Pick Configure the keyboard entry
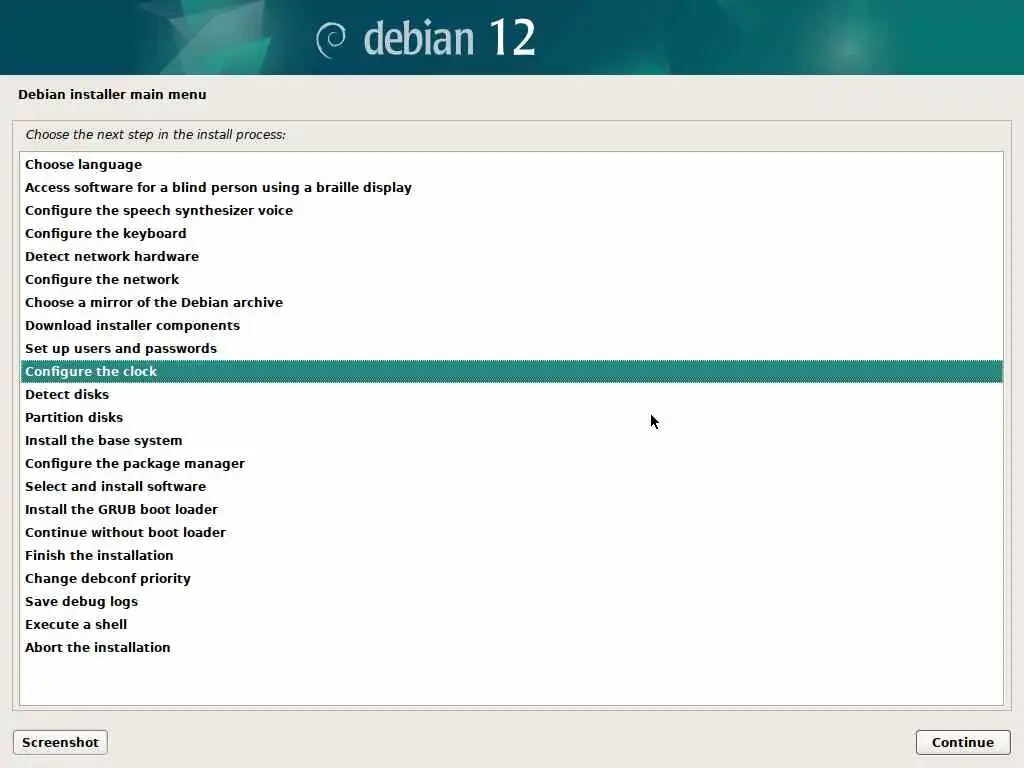1024x768 pixels. [511, 233]
